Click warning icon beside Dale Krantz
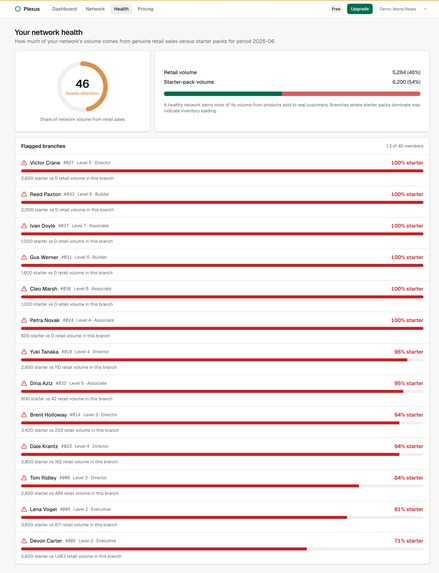The image size is (439, 573). [x=24, y=446]
